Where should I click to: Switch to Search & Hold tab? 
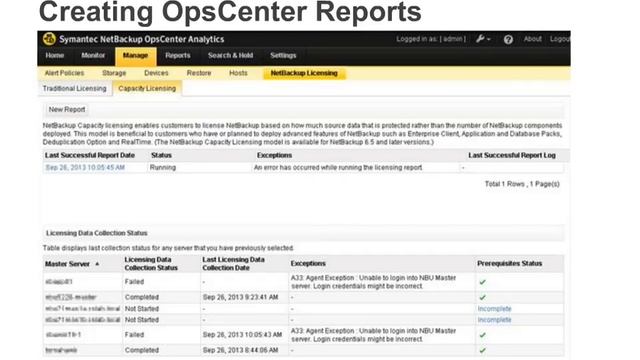(231, 56)
